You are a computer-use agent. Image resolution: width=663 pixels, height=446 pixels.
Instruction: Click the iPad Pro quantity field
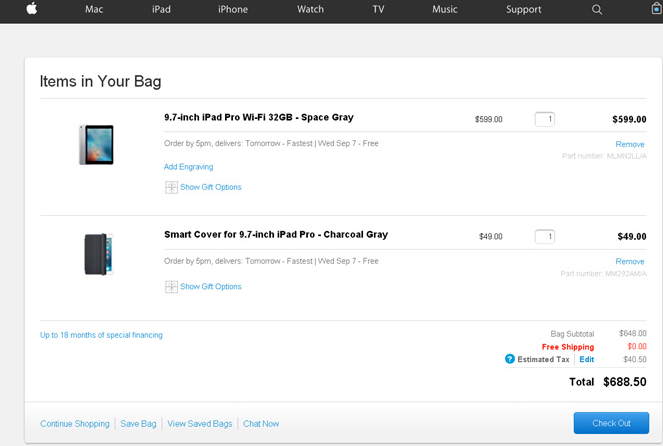point(545,119)
